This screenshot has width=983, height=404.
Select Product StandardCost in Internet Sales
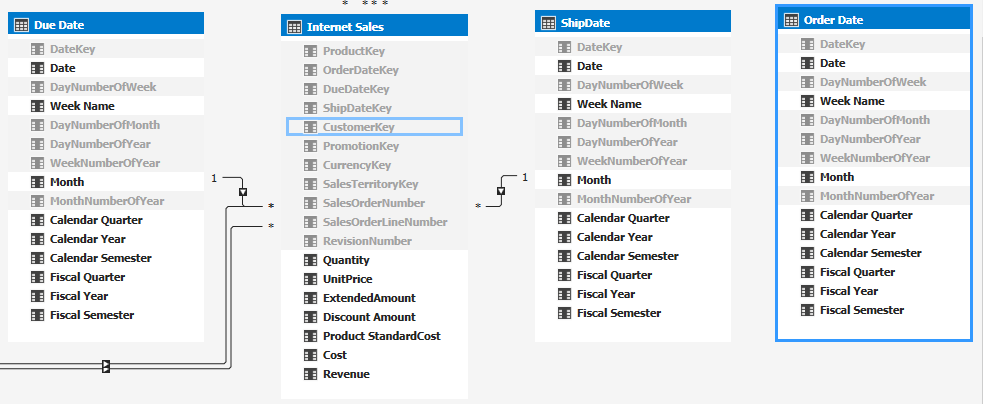coord(381,336)
